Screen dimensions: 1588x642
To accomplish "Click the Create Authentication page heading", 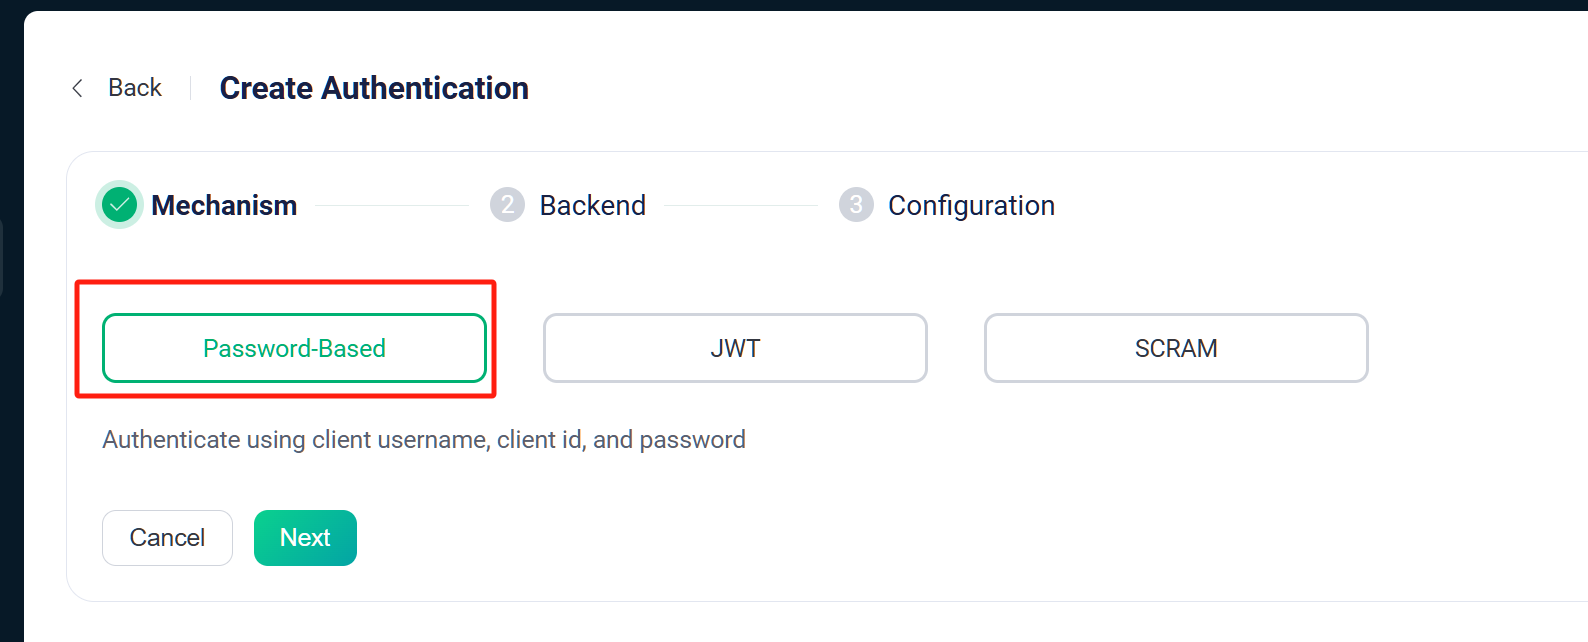I will tap(374, 88).
